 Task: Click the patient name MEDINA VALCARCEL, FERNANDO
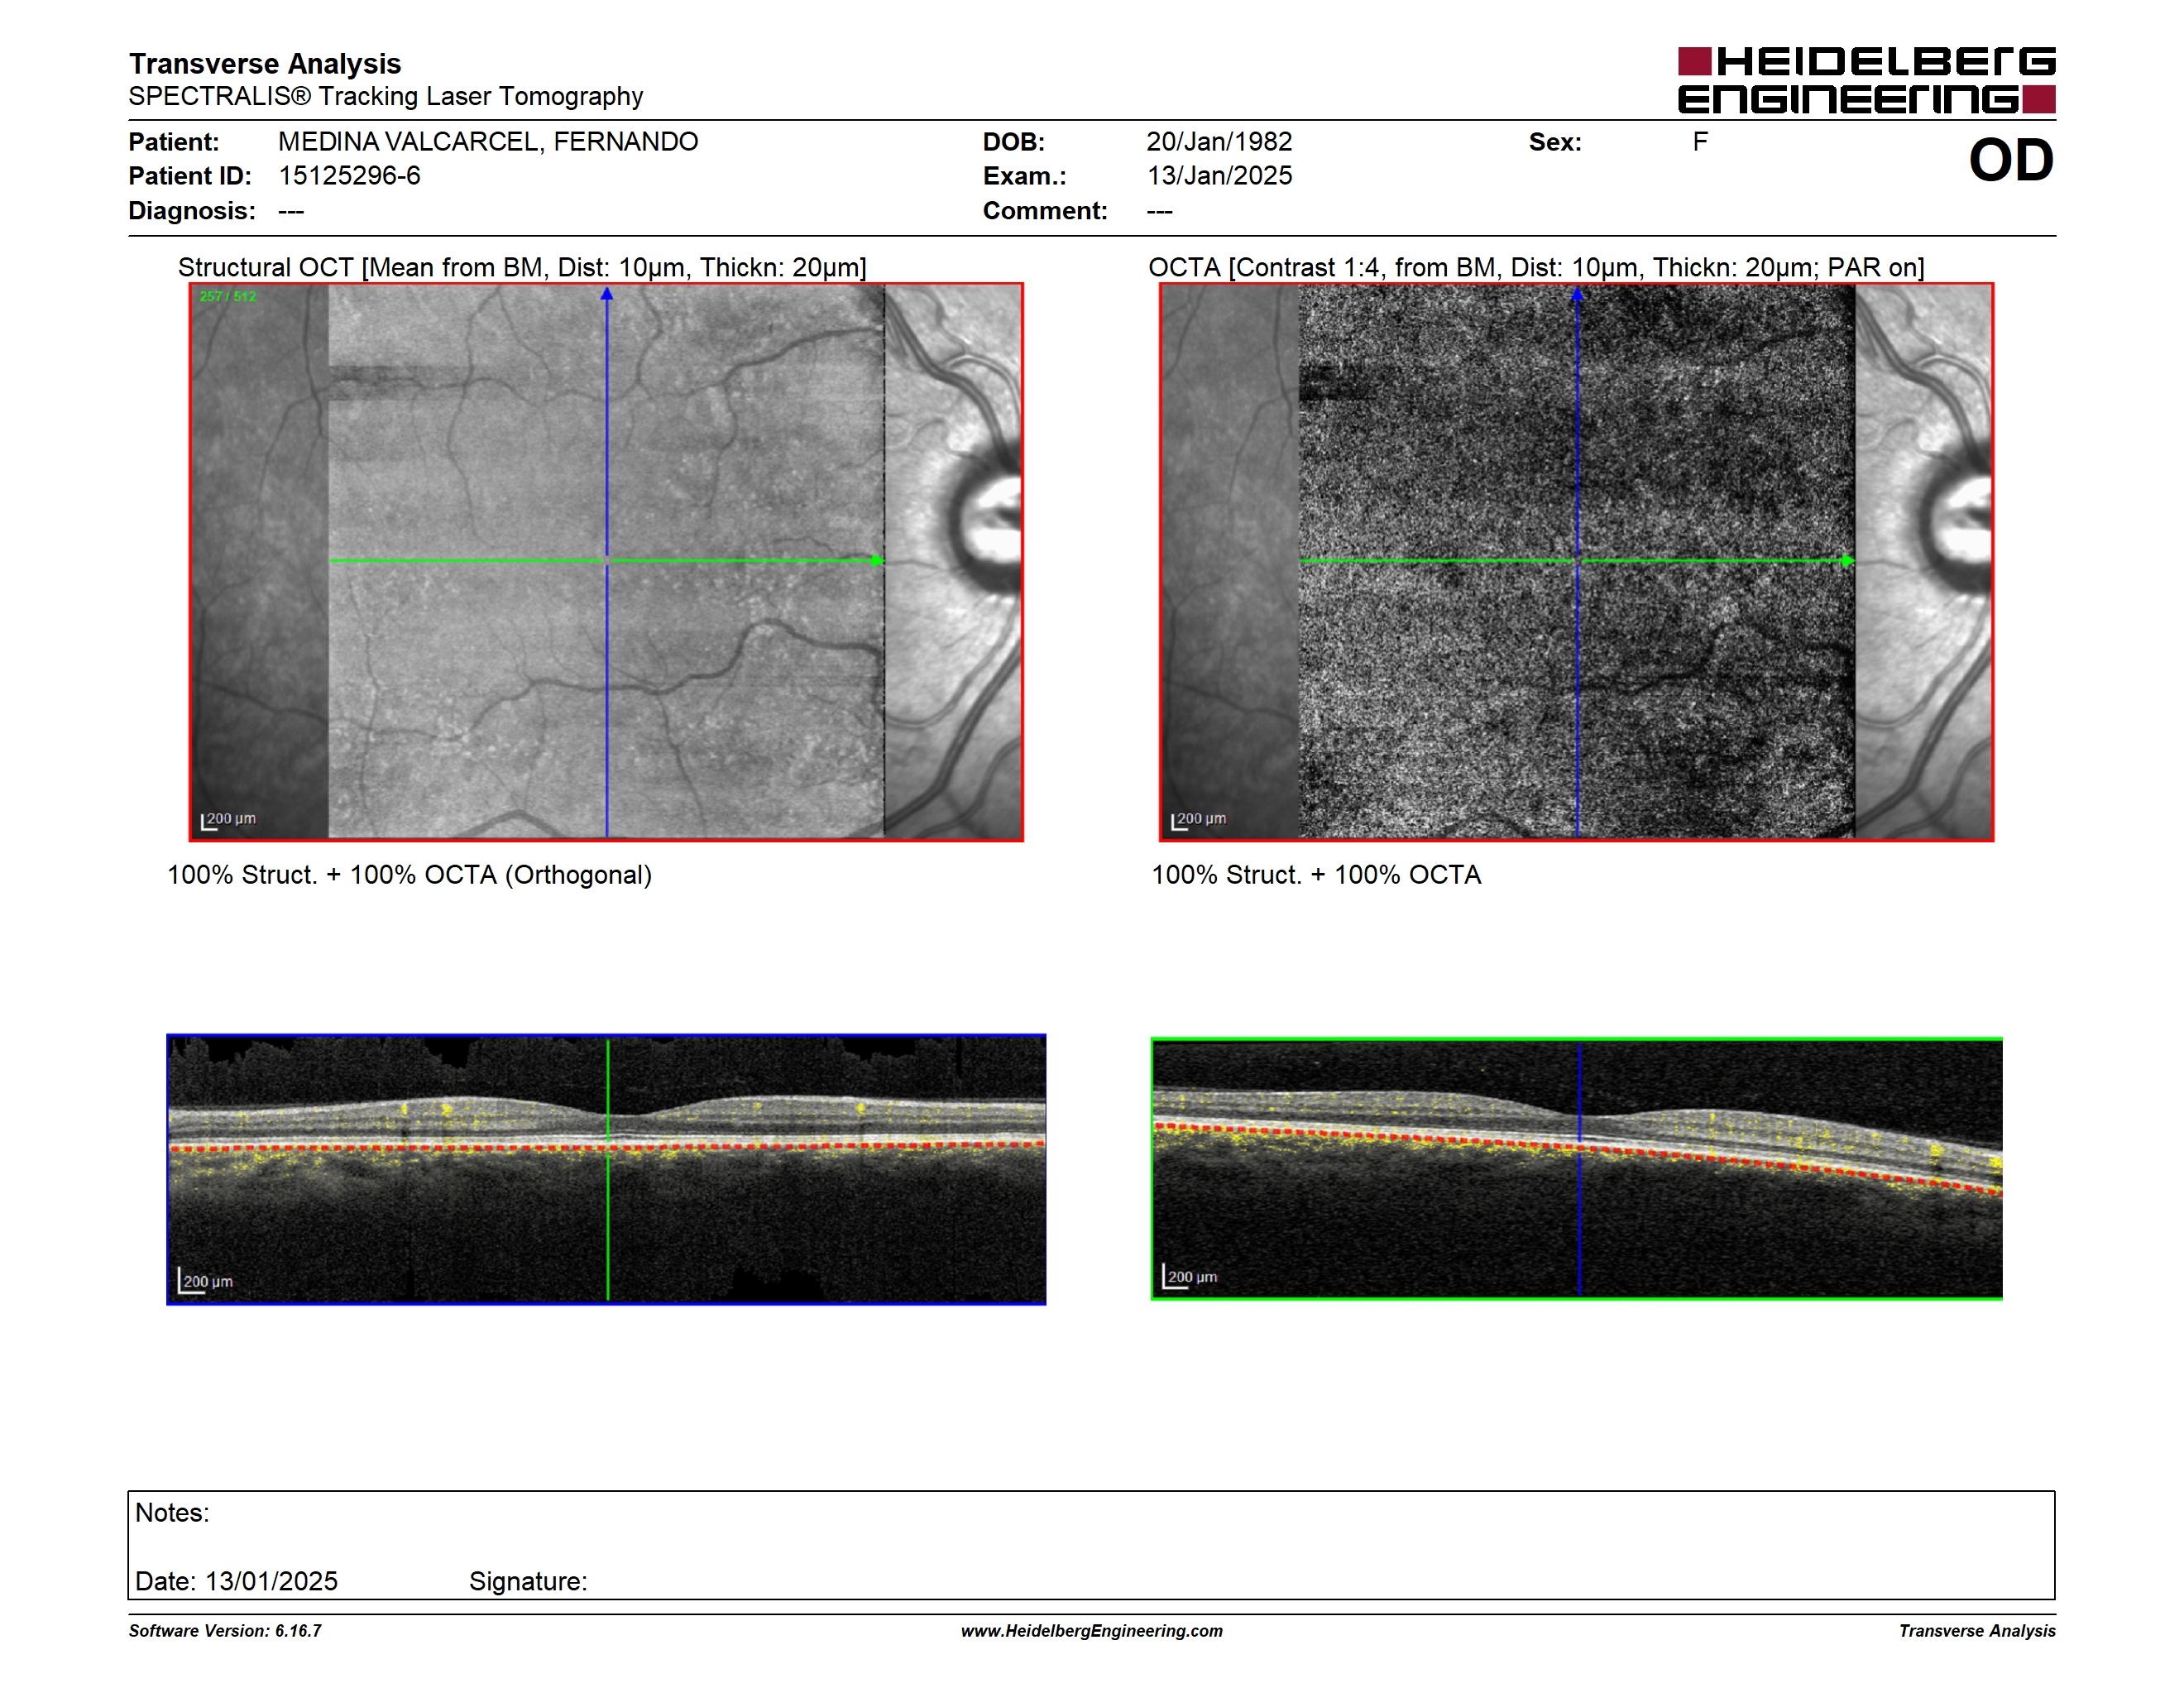(x=488, y=142)
